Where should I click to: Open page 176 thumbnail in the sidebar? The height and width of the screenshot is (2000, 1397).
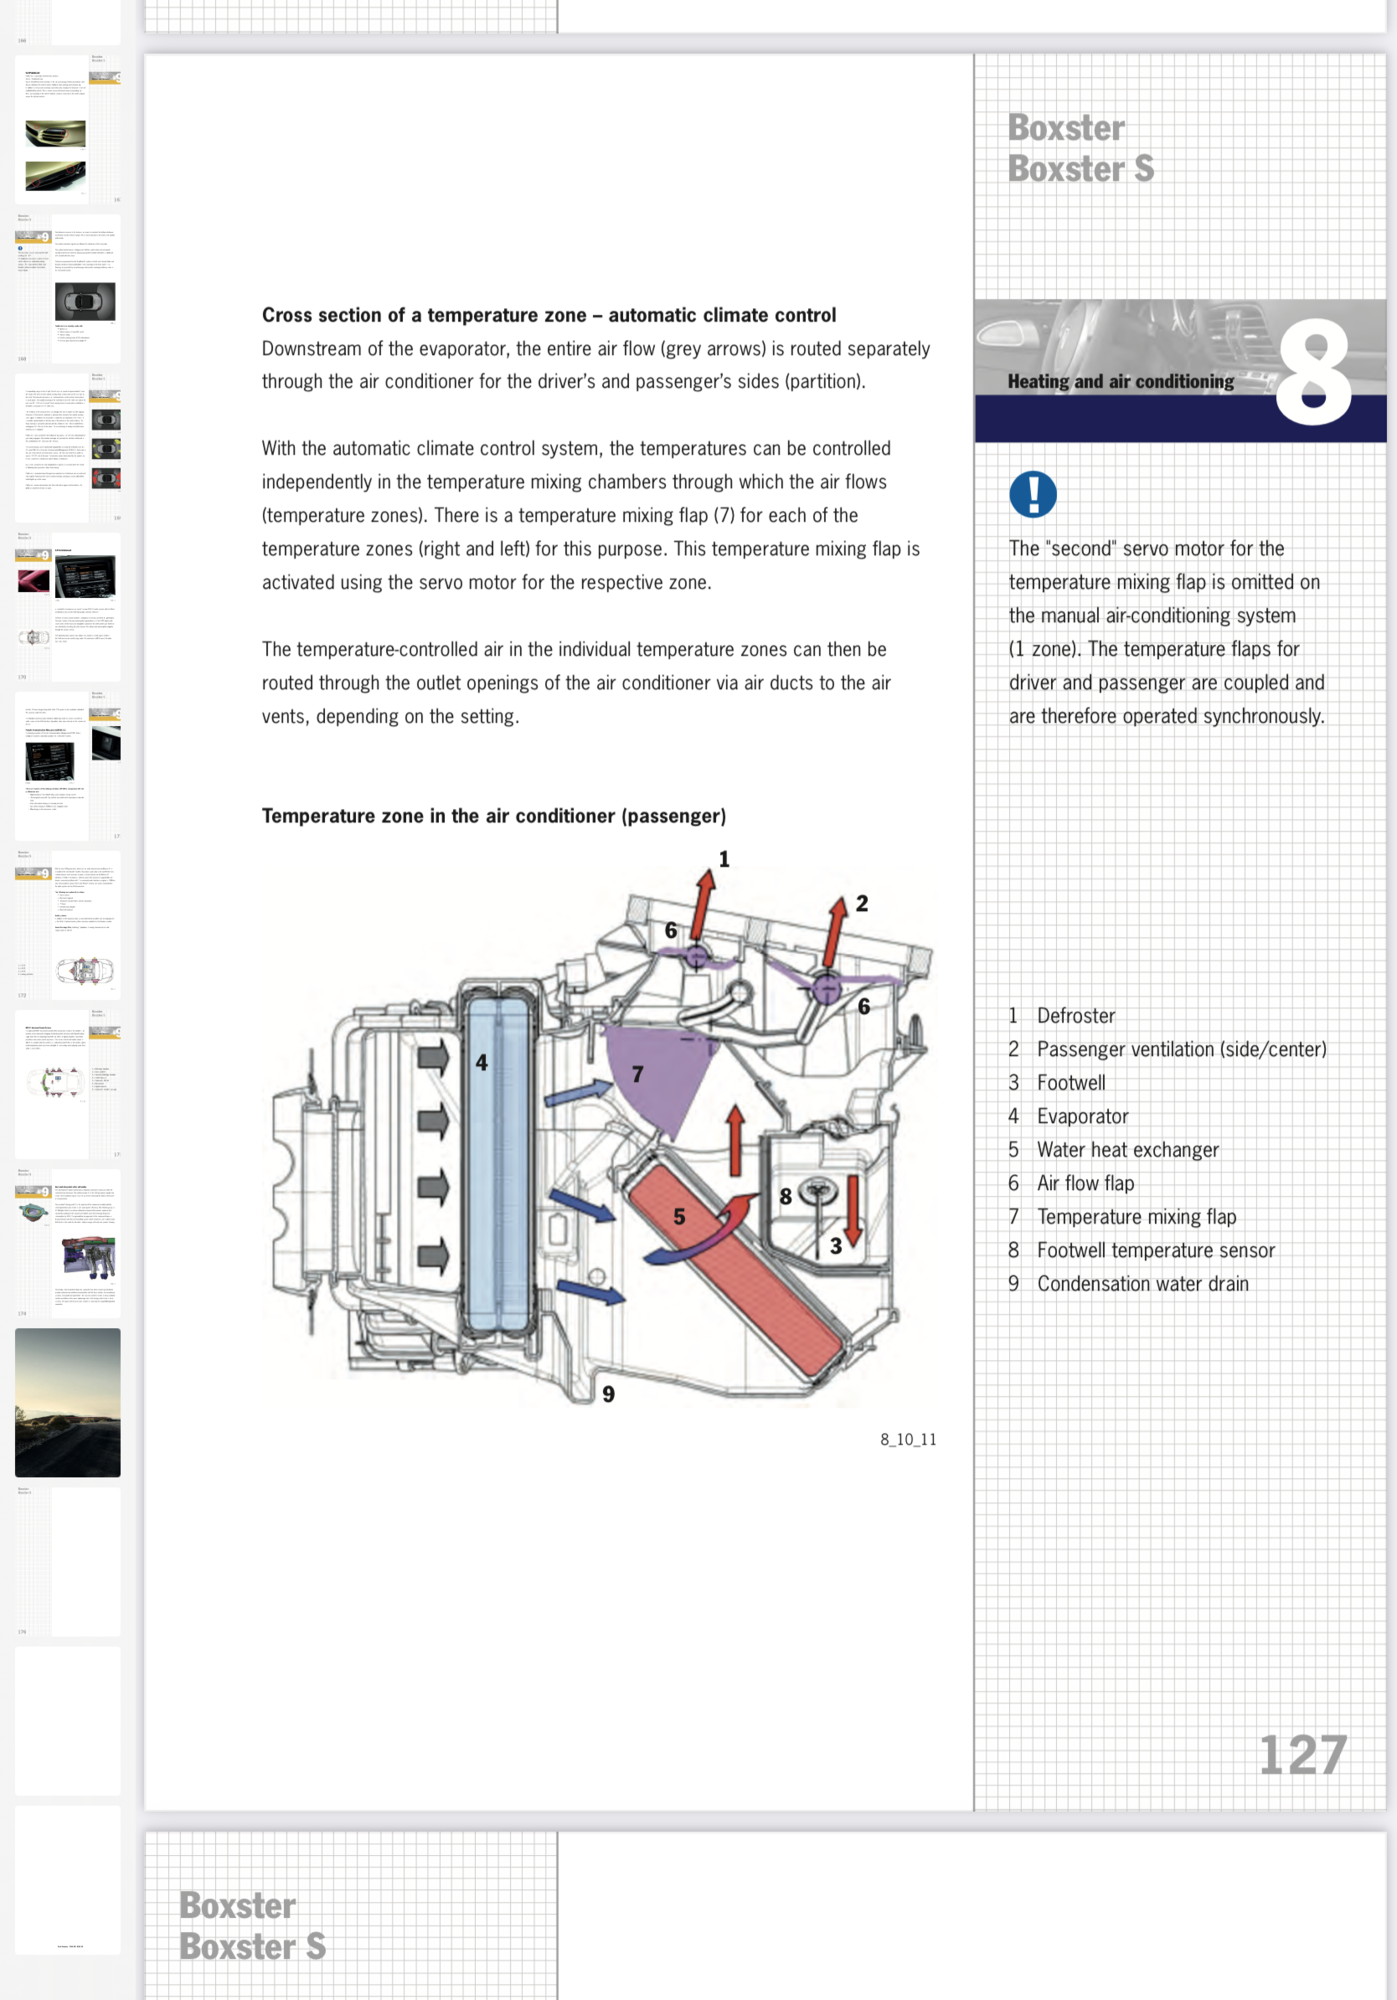(68, 1561)
